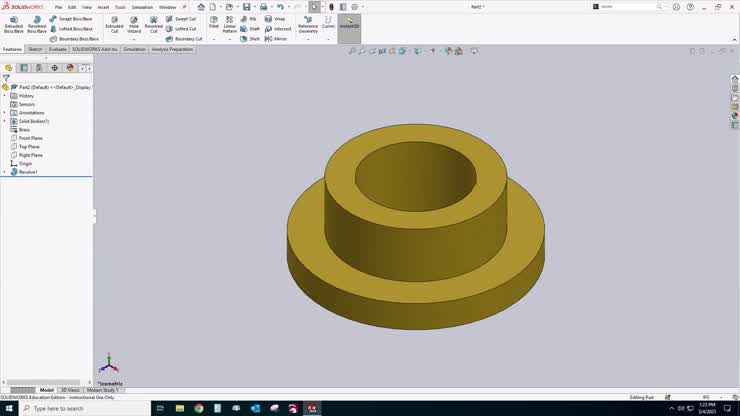Image resolution: width=740 pixels, height=416 pixels.
Task: Choose Lofted Boss/Base feature
Action: point(71,29)
